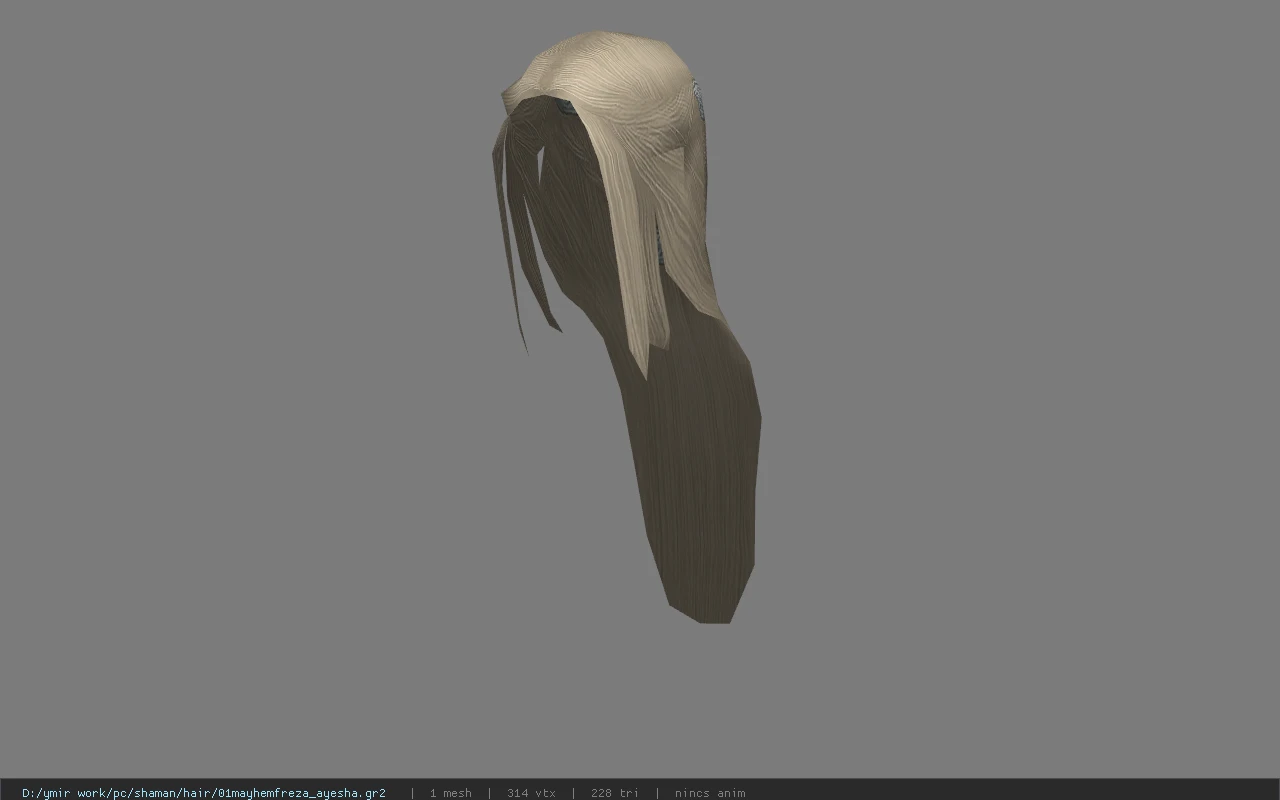Click the separator between path and mesh count
This screenshot has width=1280, height=800.
[x=412, y=793]
